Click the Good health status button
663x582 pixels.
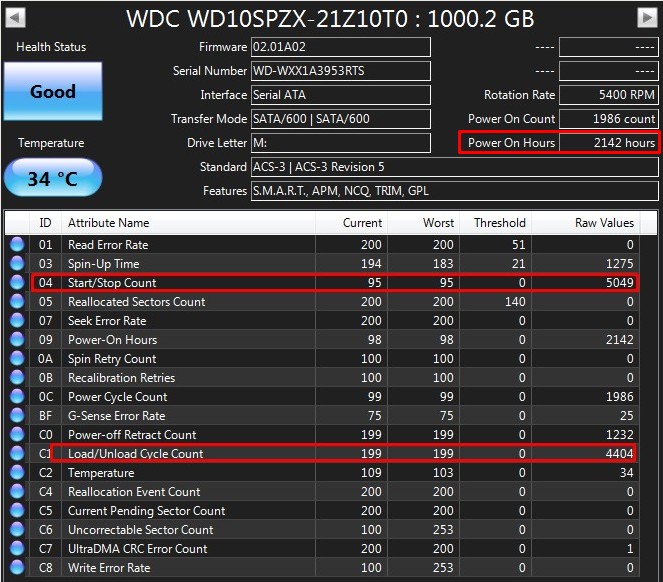pyautogui.click(x=53, y=91)
